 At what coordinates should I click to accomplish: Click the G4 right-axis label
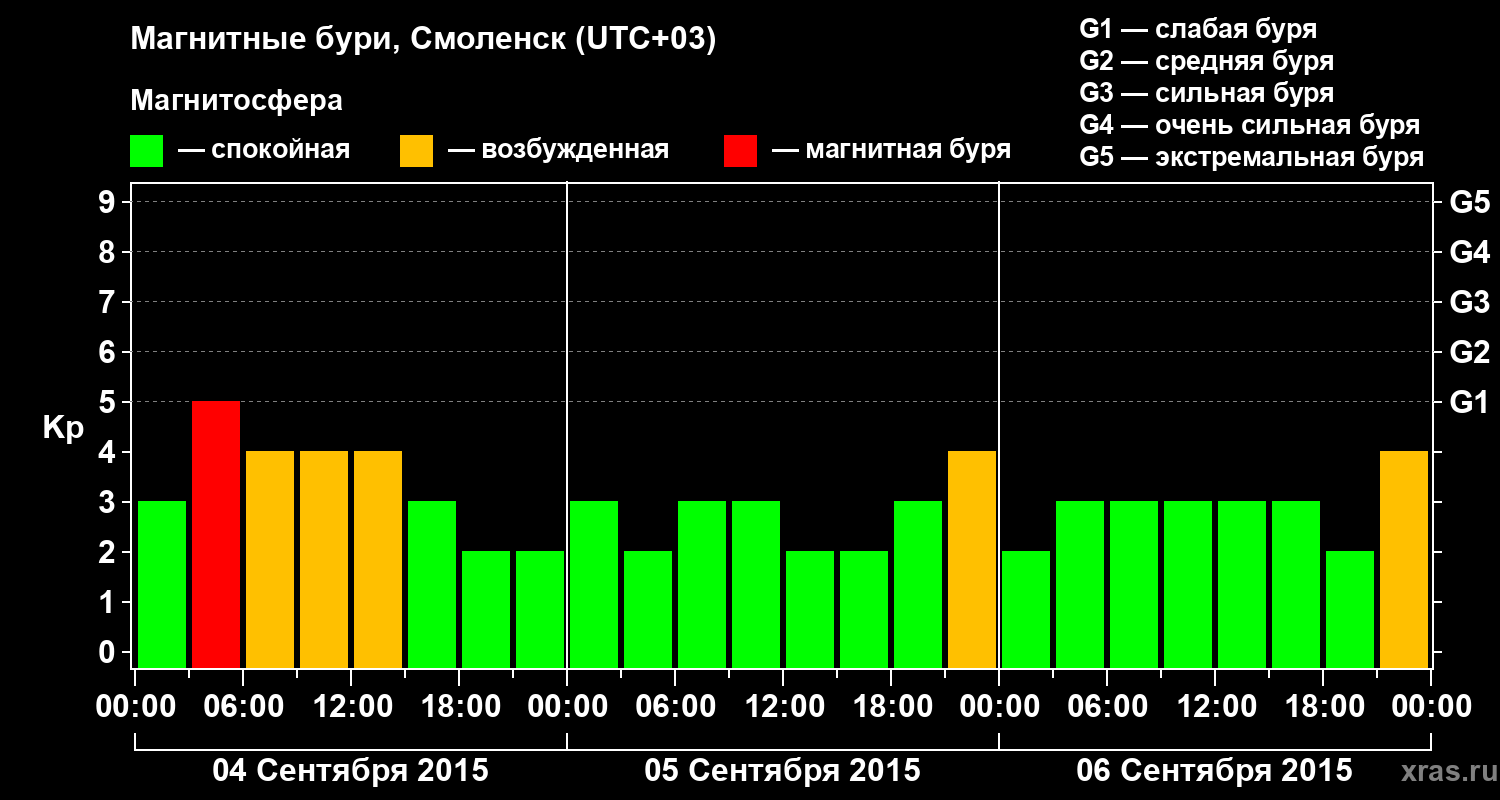(x=1469, y=252)
